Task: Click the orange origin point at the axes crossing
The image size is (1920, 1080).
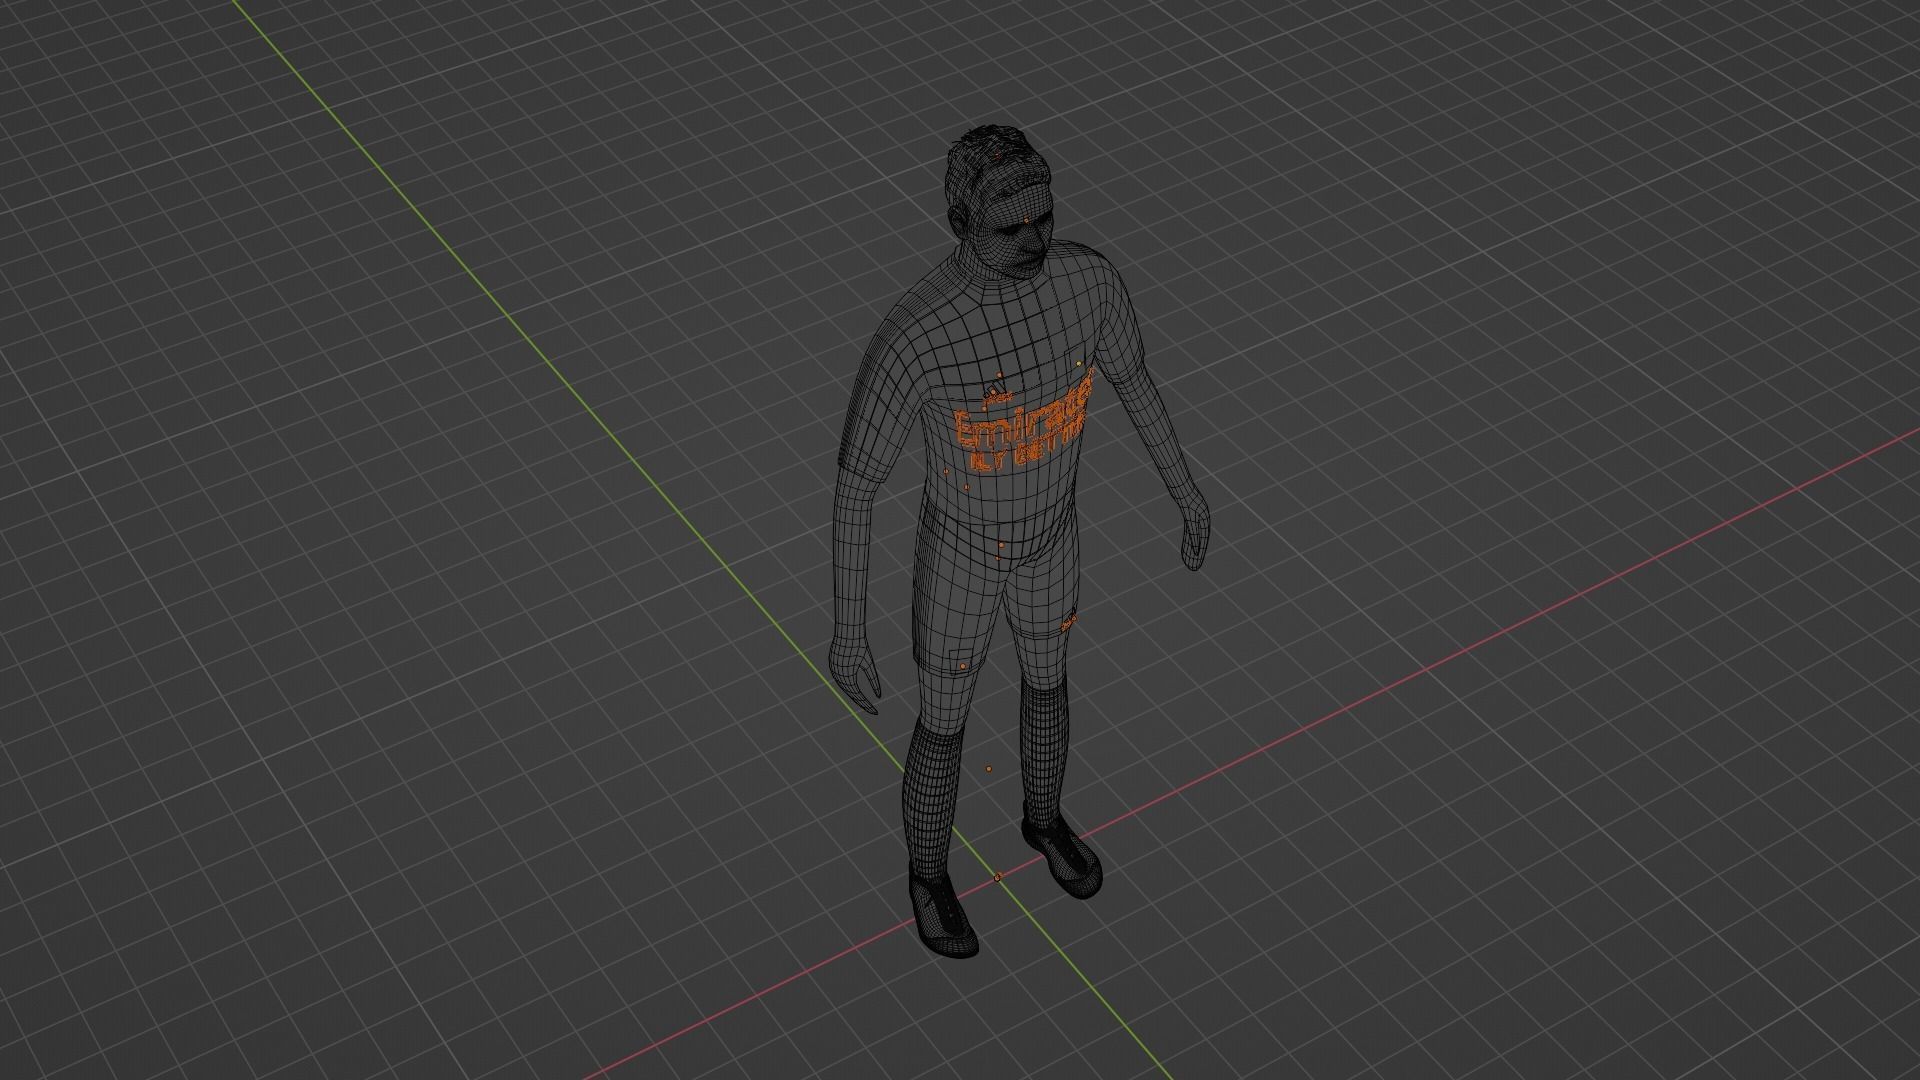Action: pyautogui.click(x=997, y=878)
